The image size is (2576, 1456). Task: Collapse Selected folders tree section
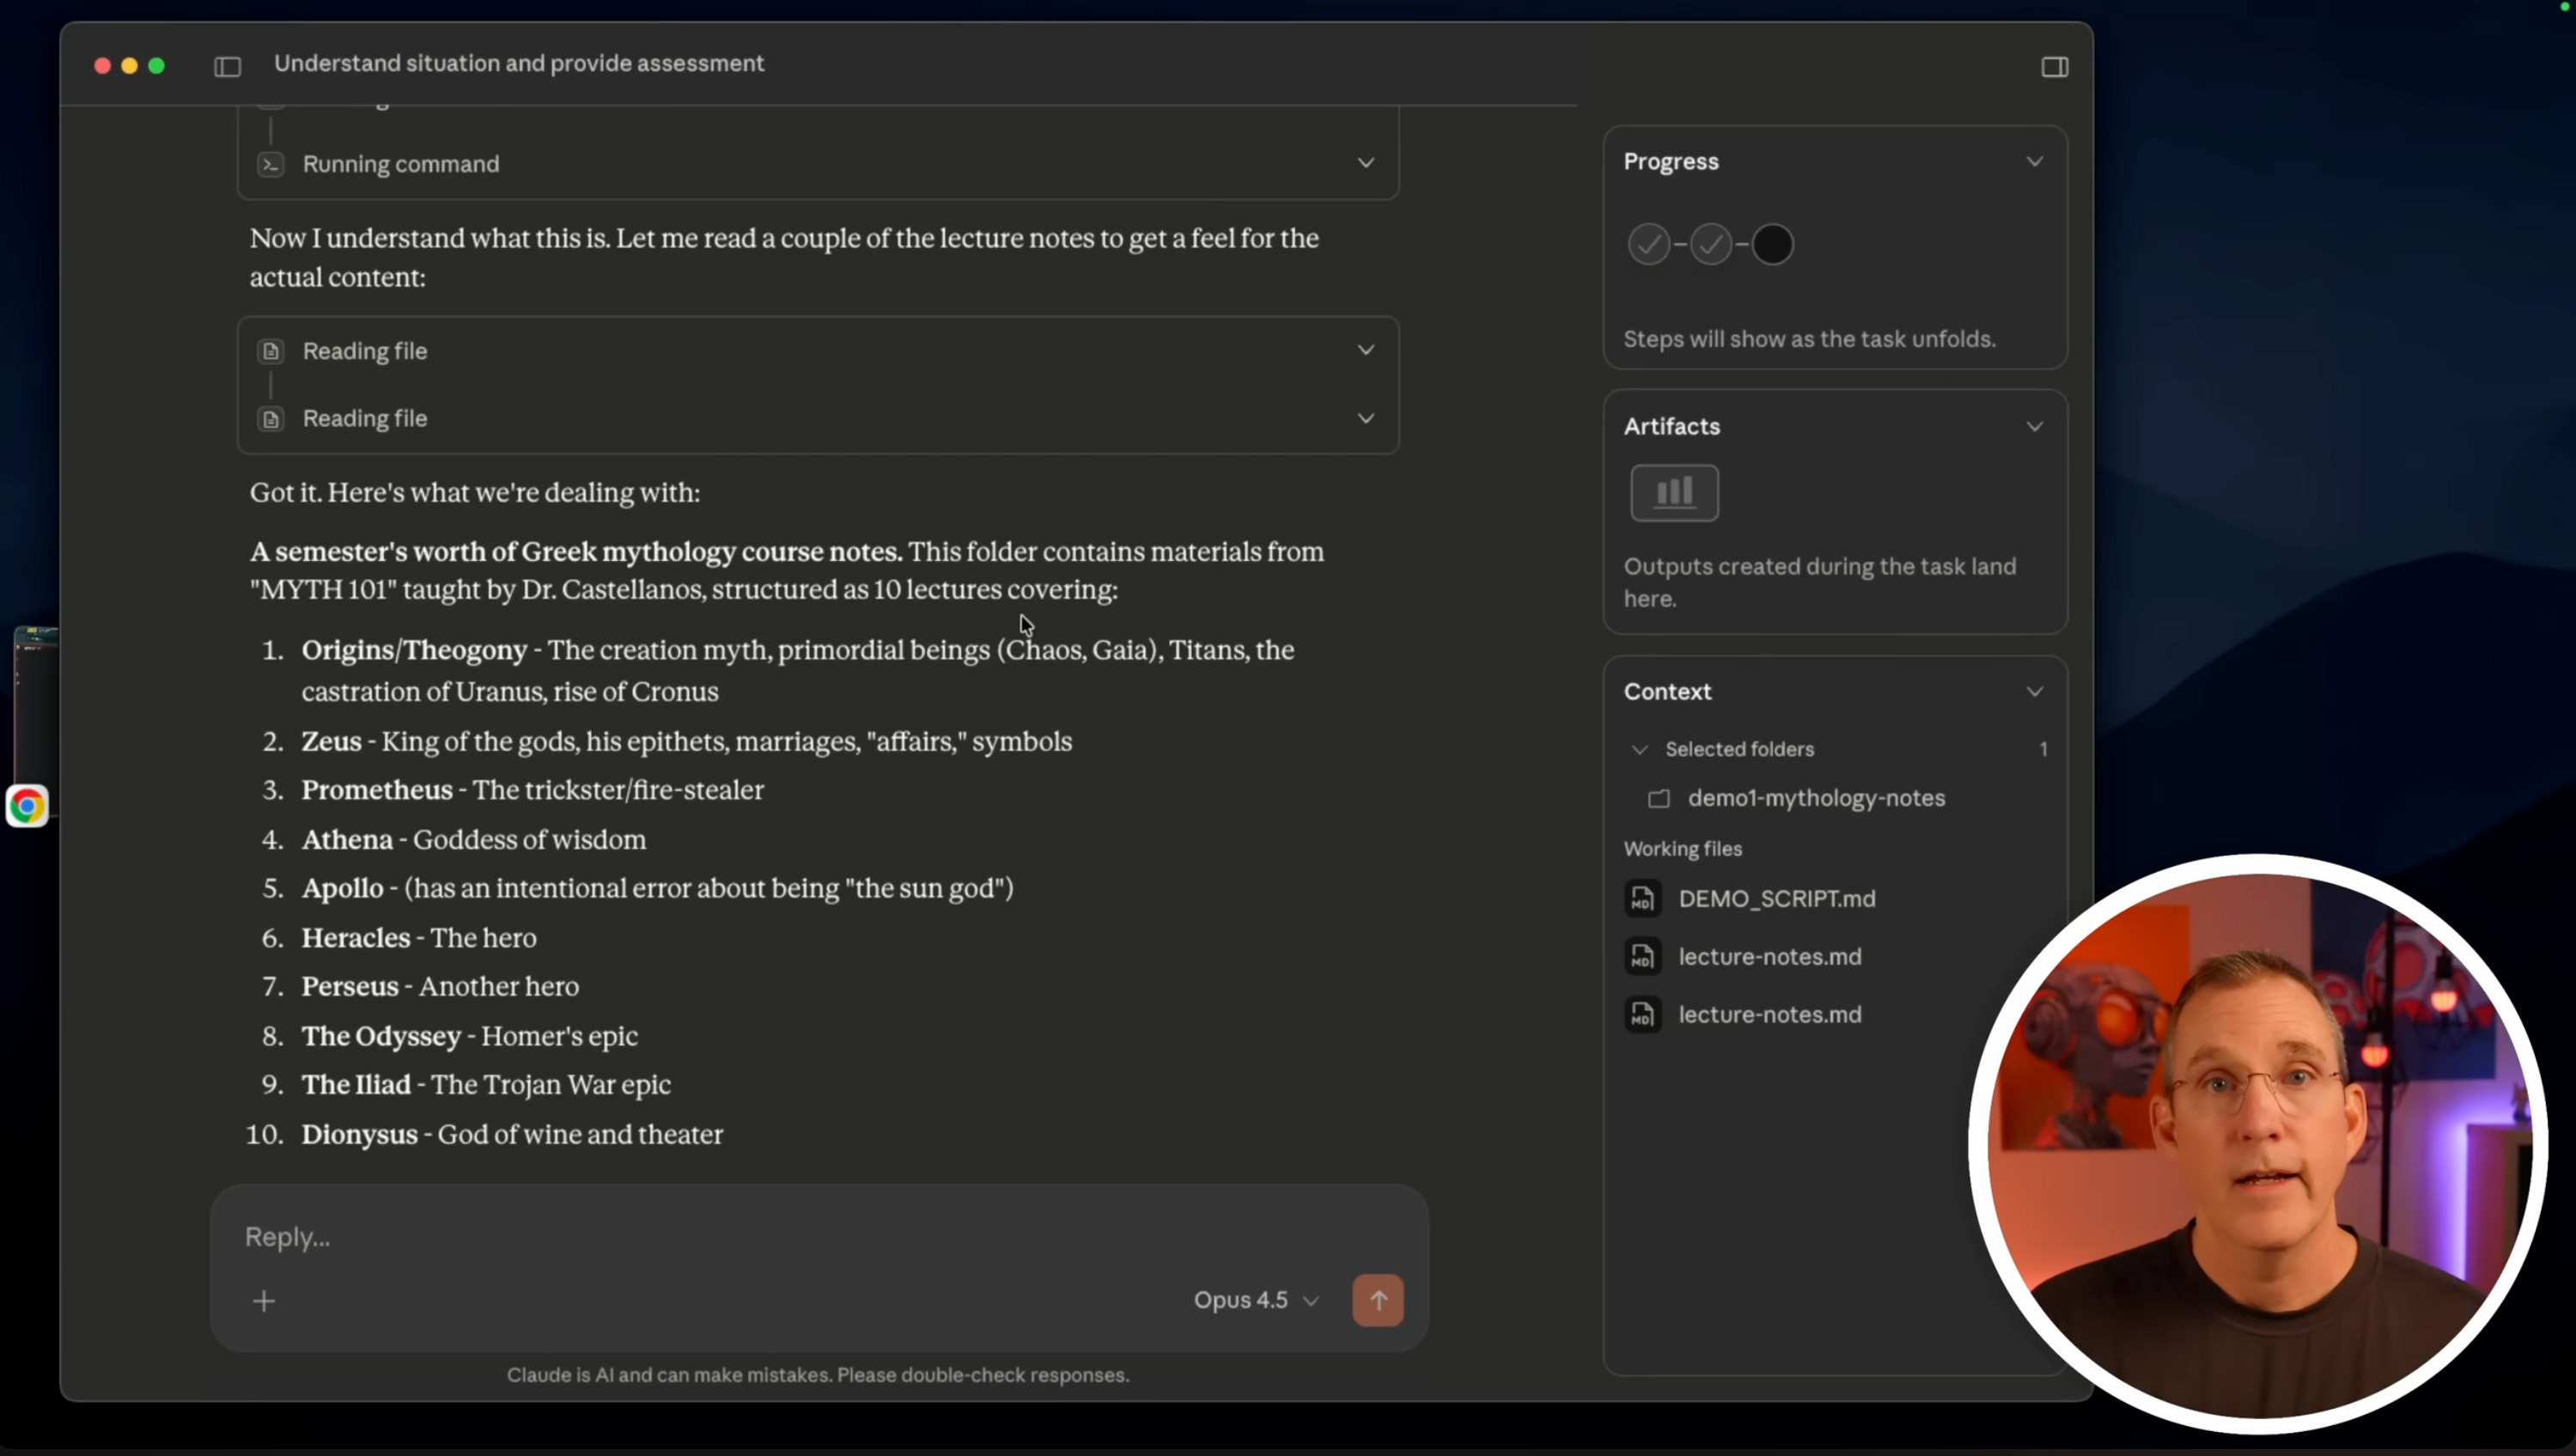(x=1639, y=749)
